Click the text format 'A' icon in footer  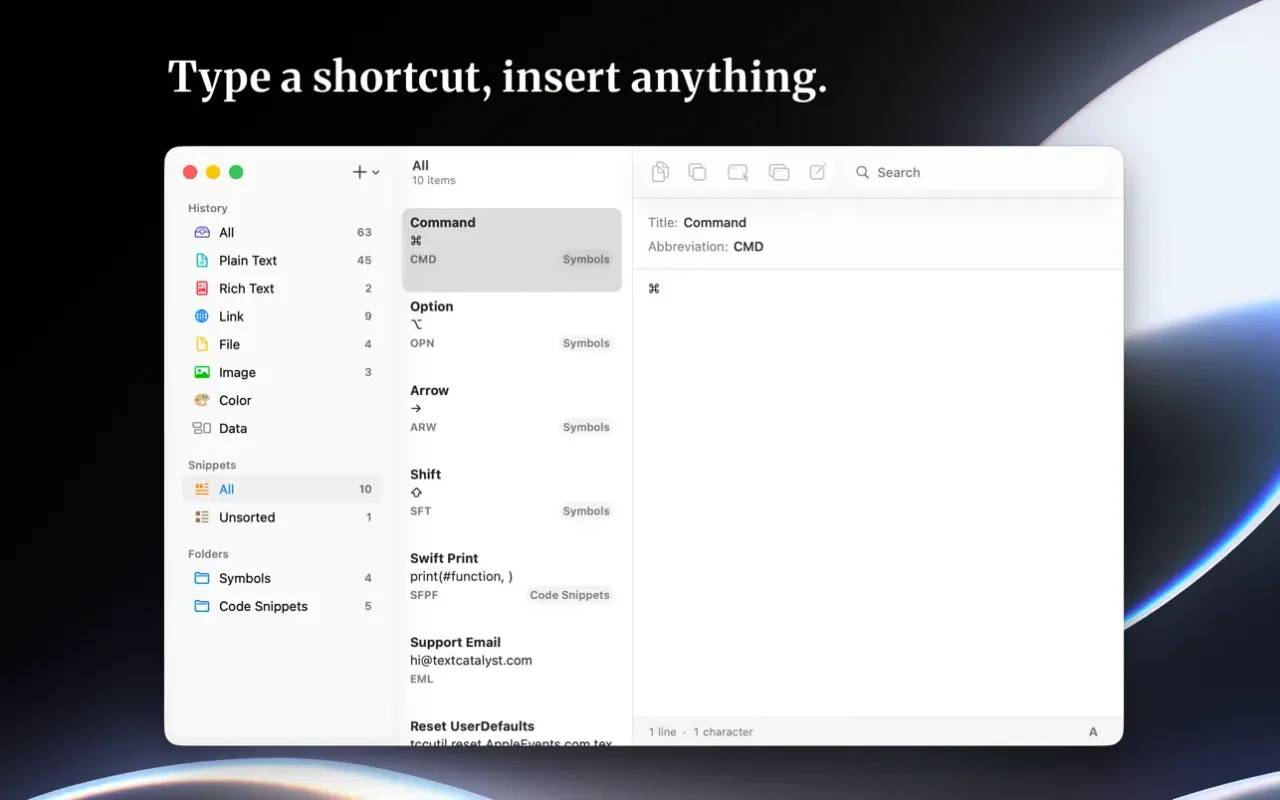tap(1093, 732)
